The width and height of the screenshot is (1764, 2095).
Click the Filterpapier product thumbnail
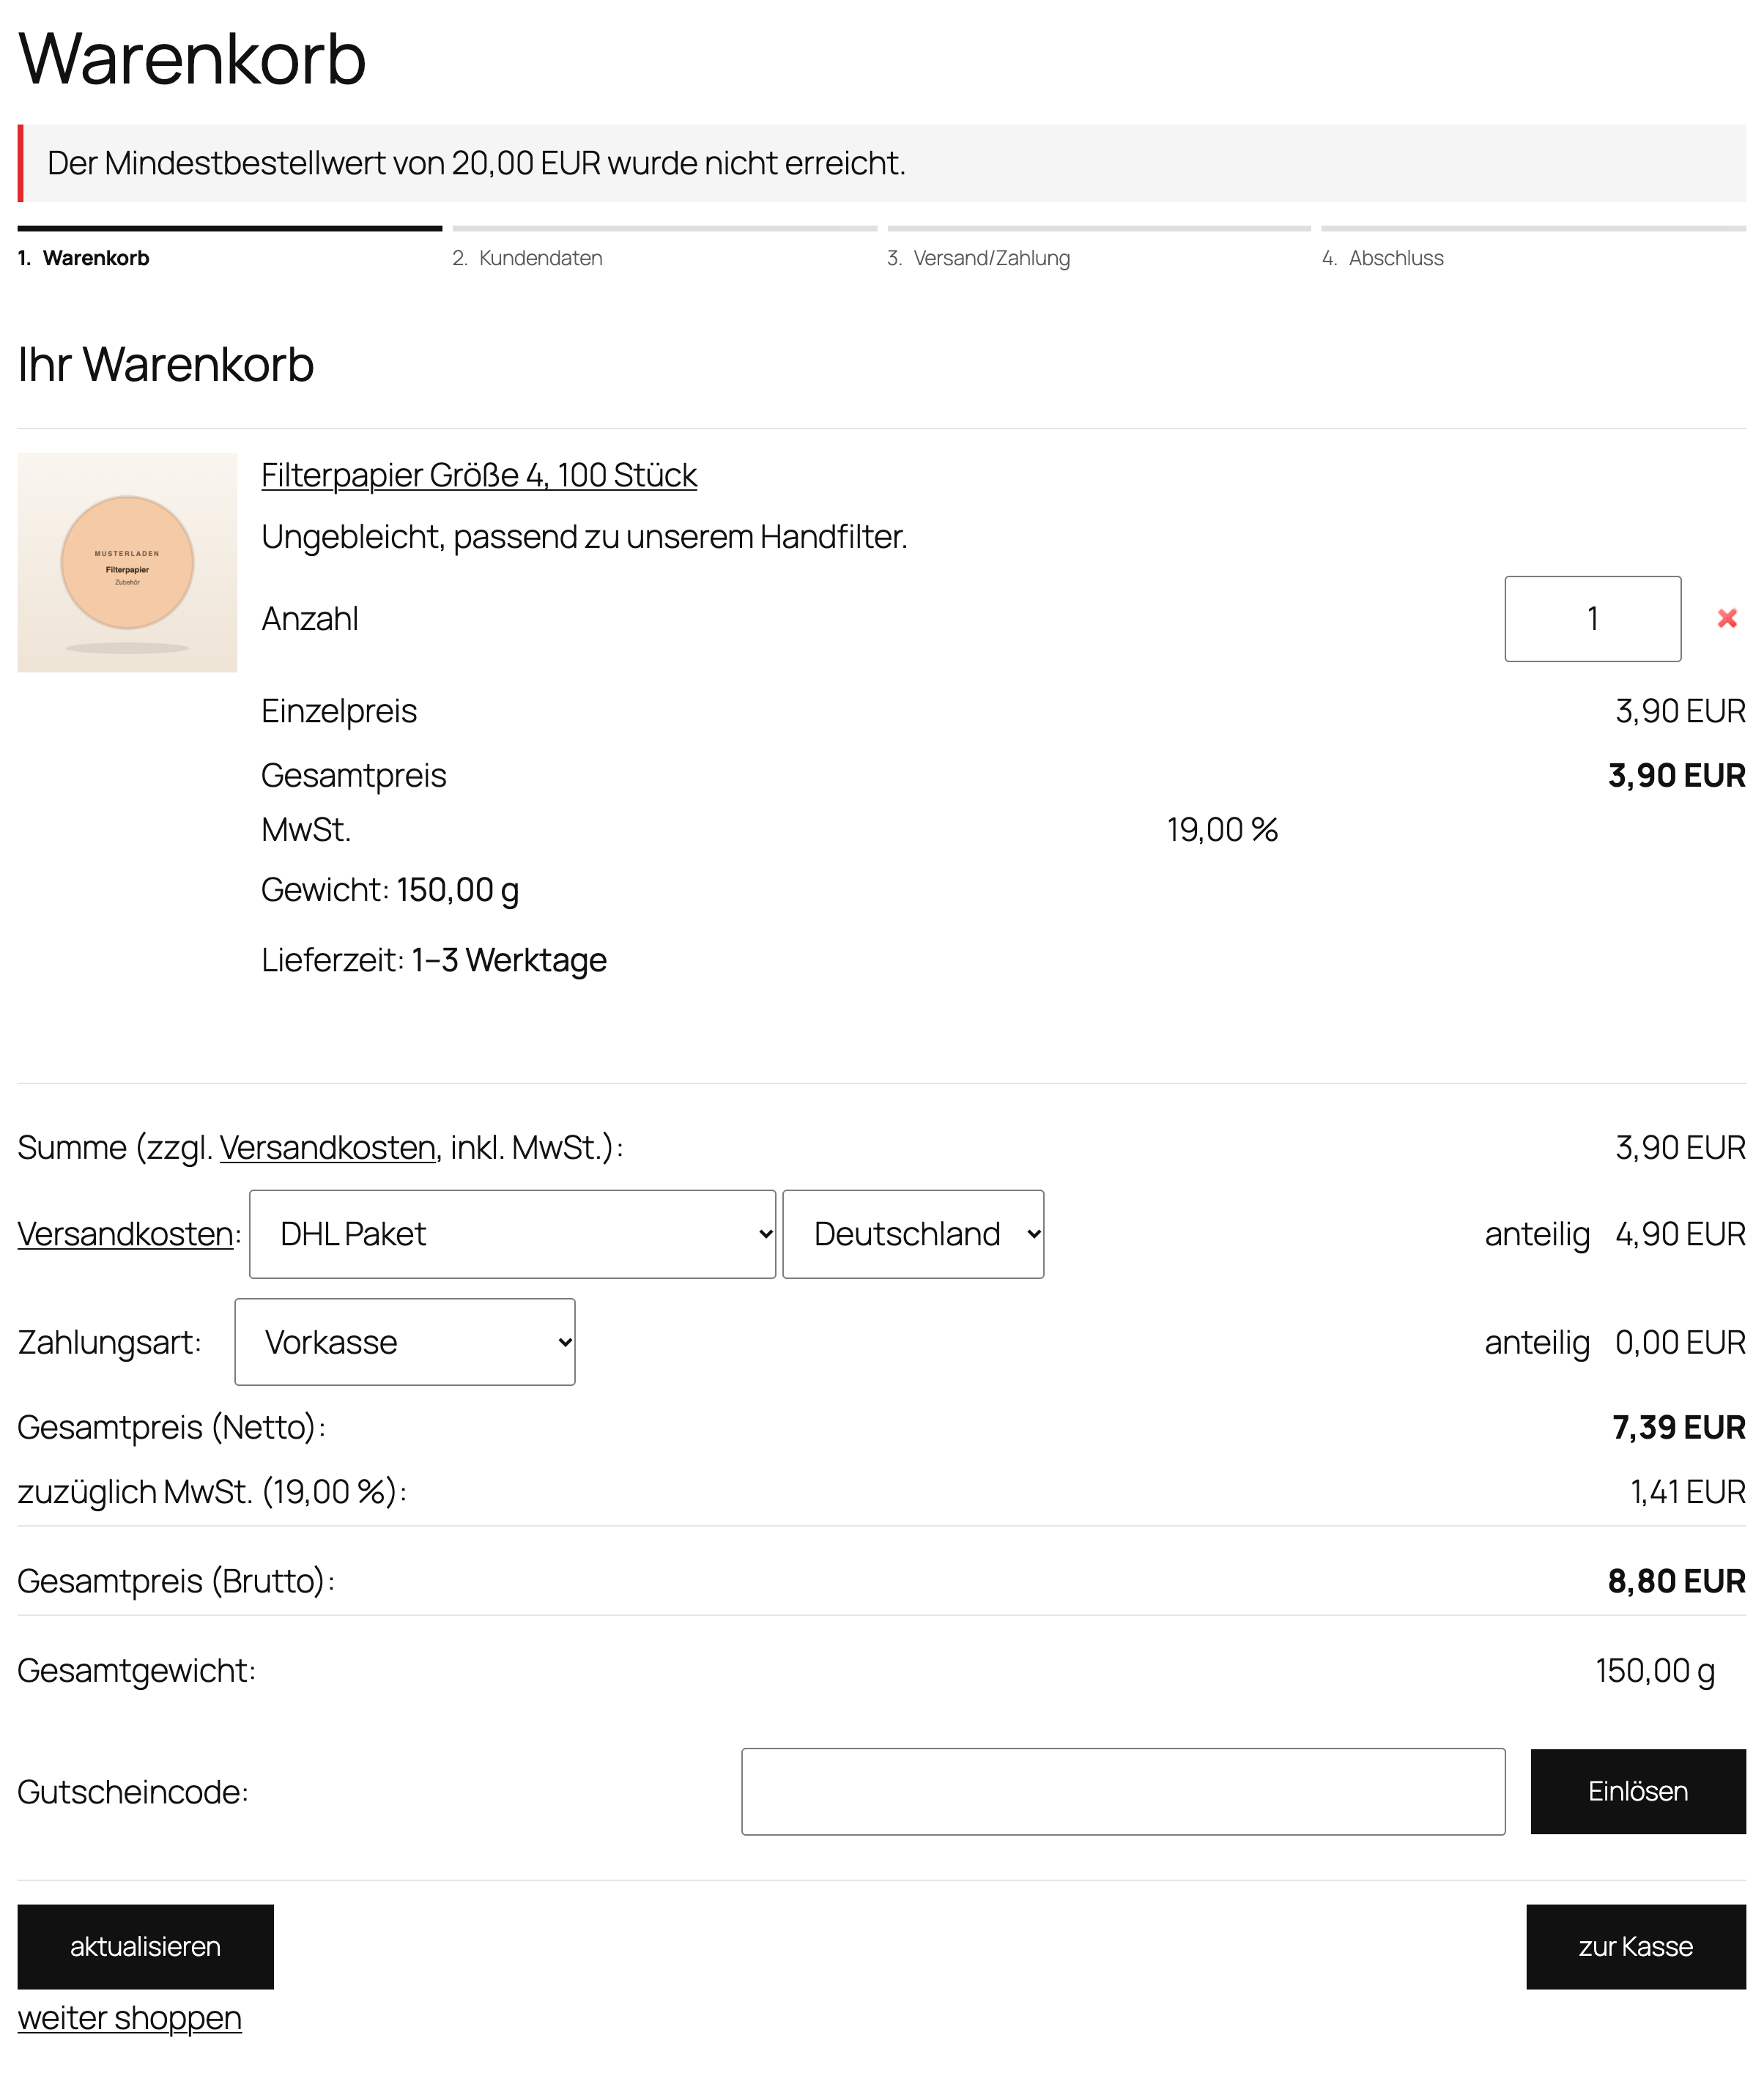click(x=127, y=562)
